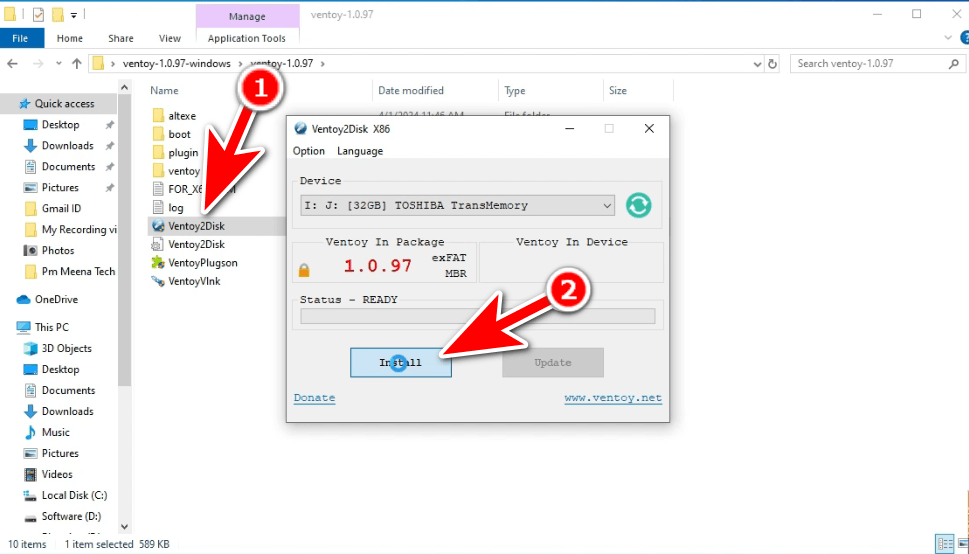Open Local Disk (C:)
The image size is (969, 554).
pyautogui.click(x=74, y=495)
